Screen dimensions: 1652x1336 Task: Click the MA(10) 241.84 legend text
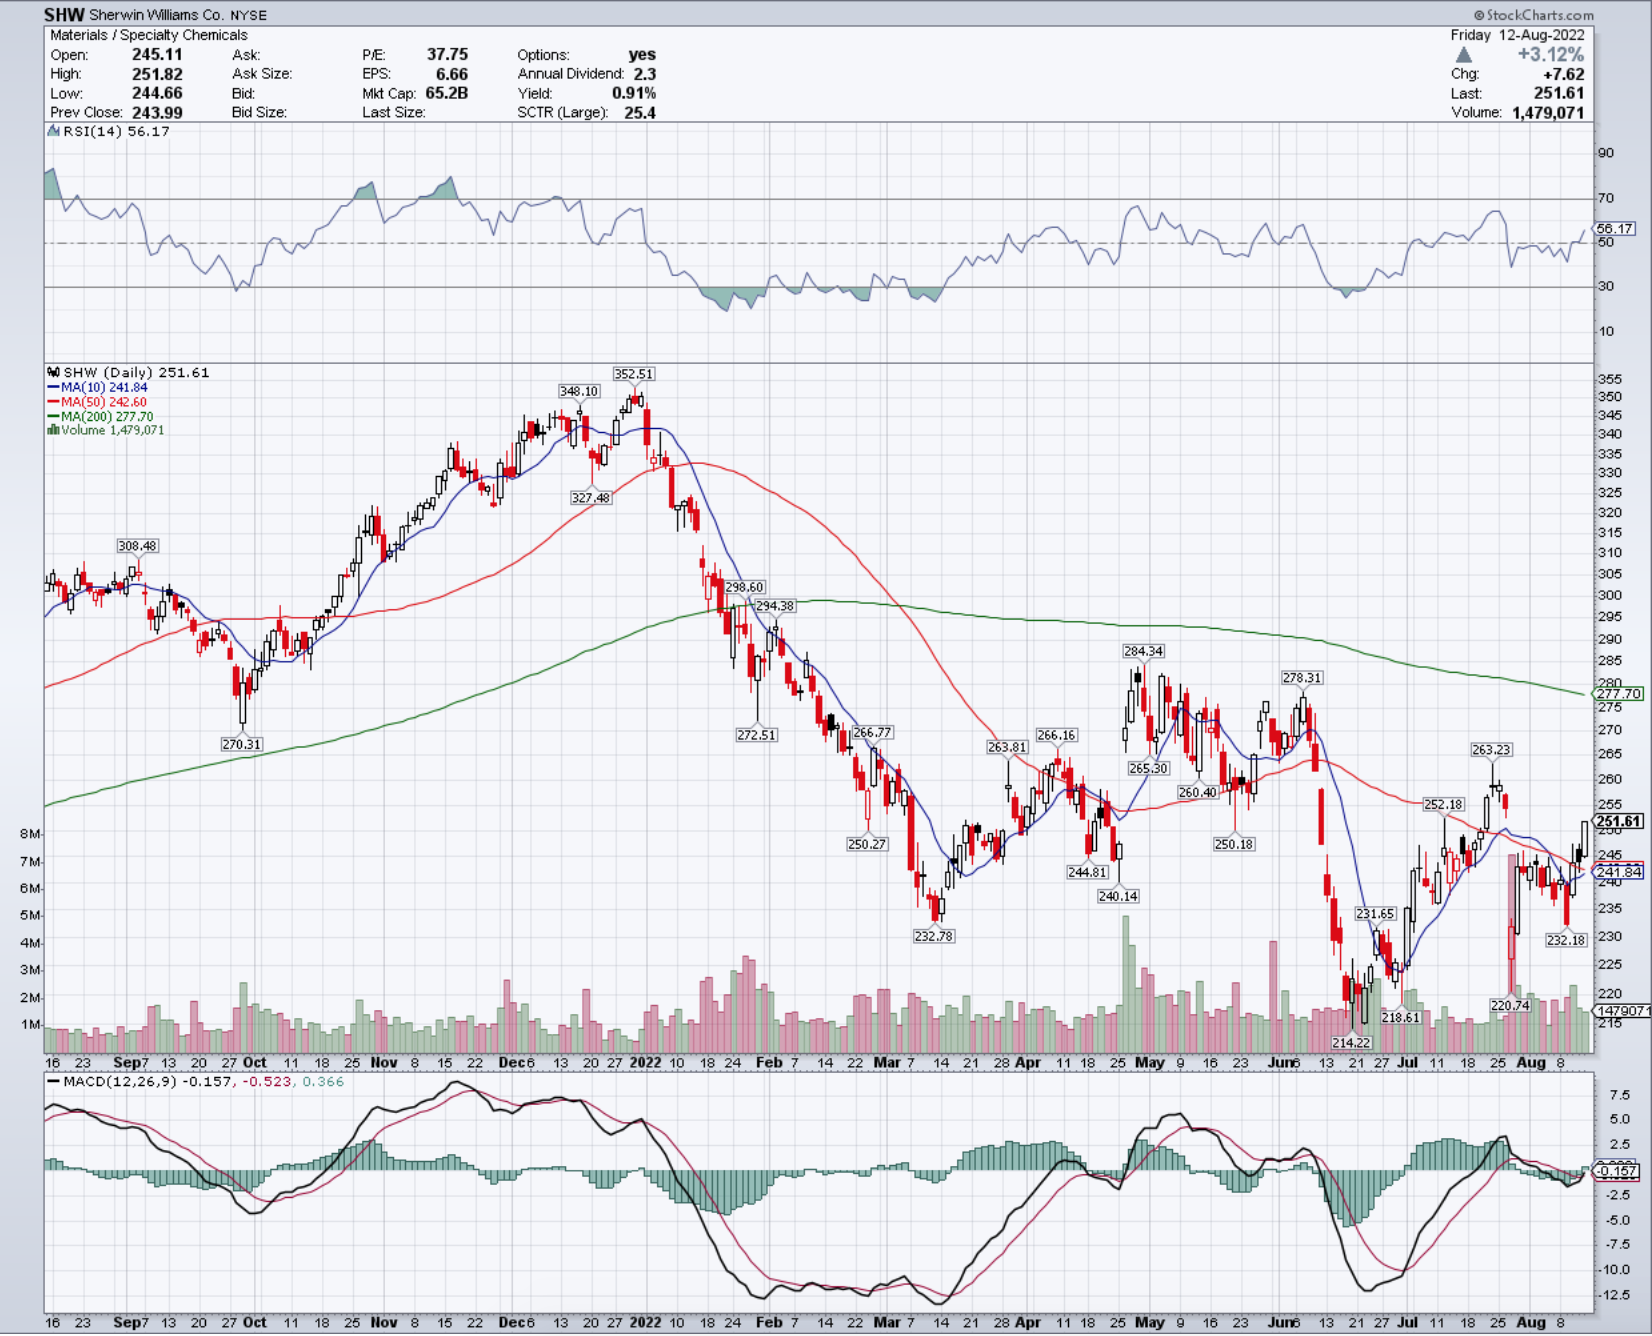coord(104,387)
